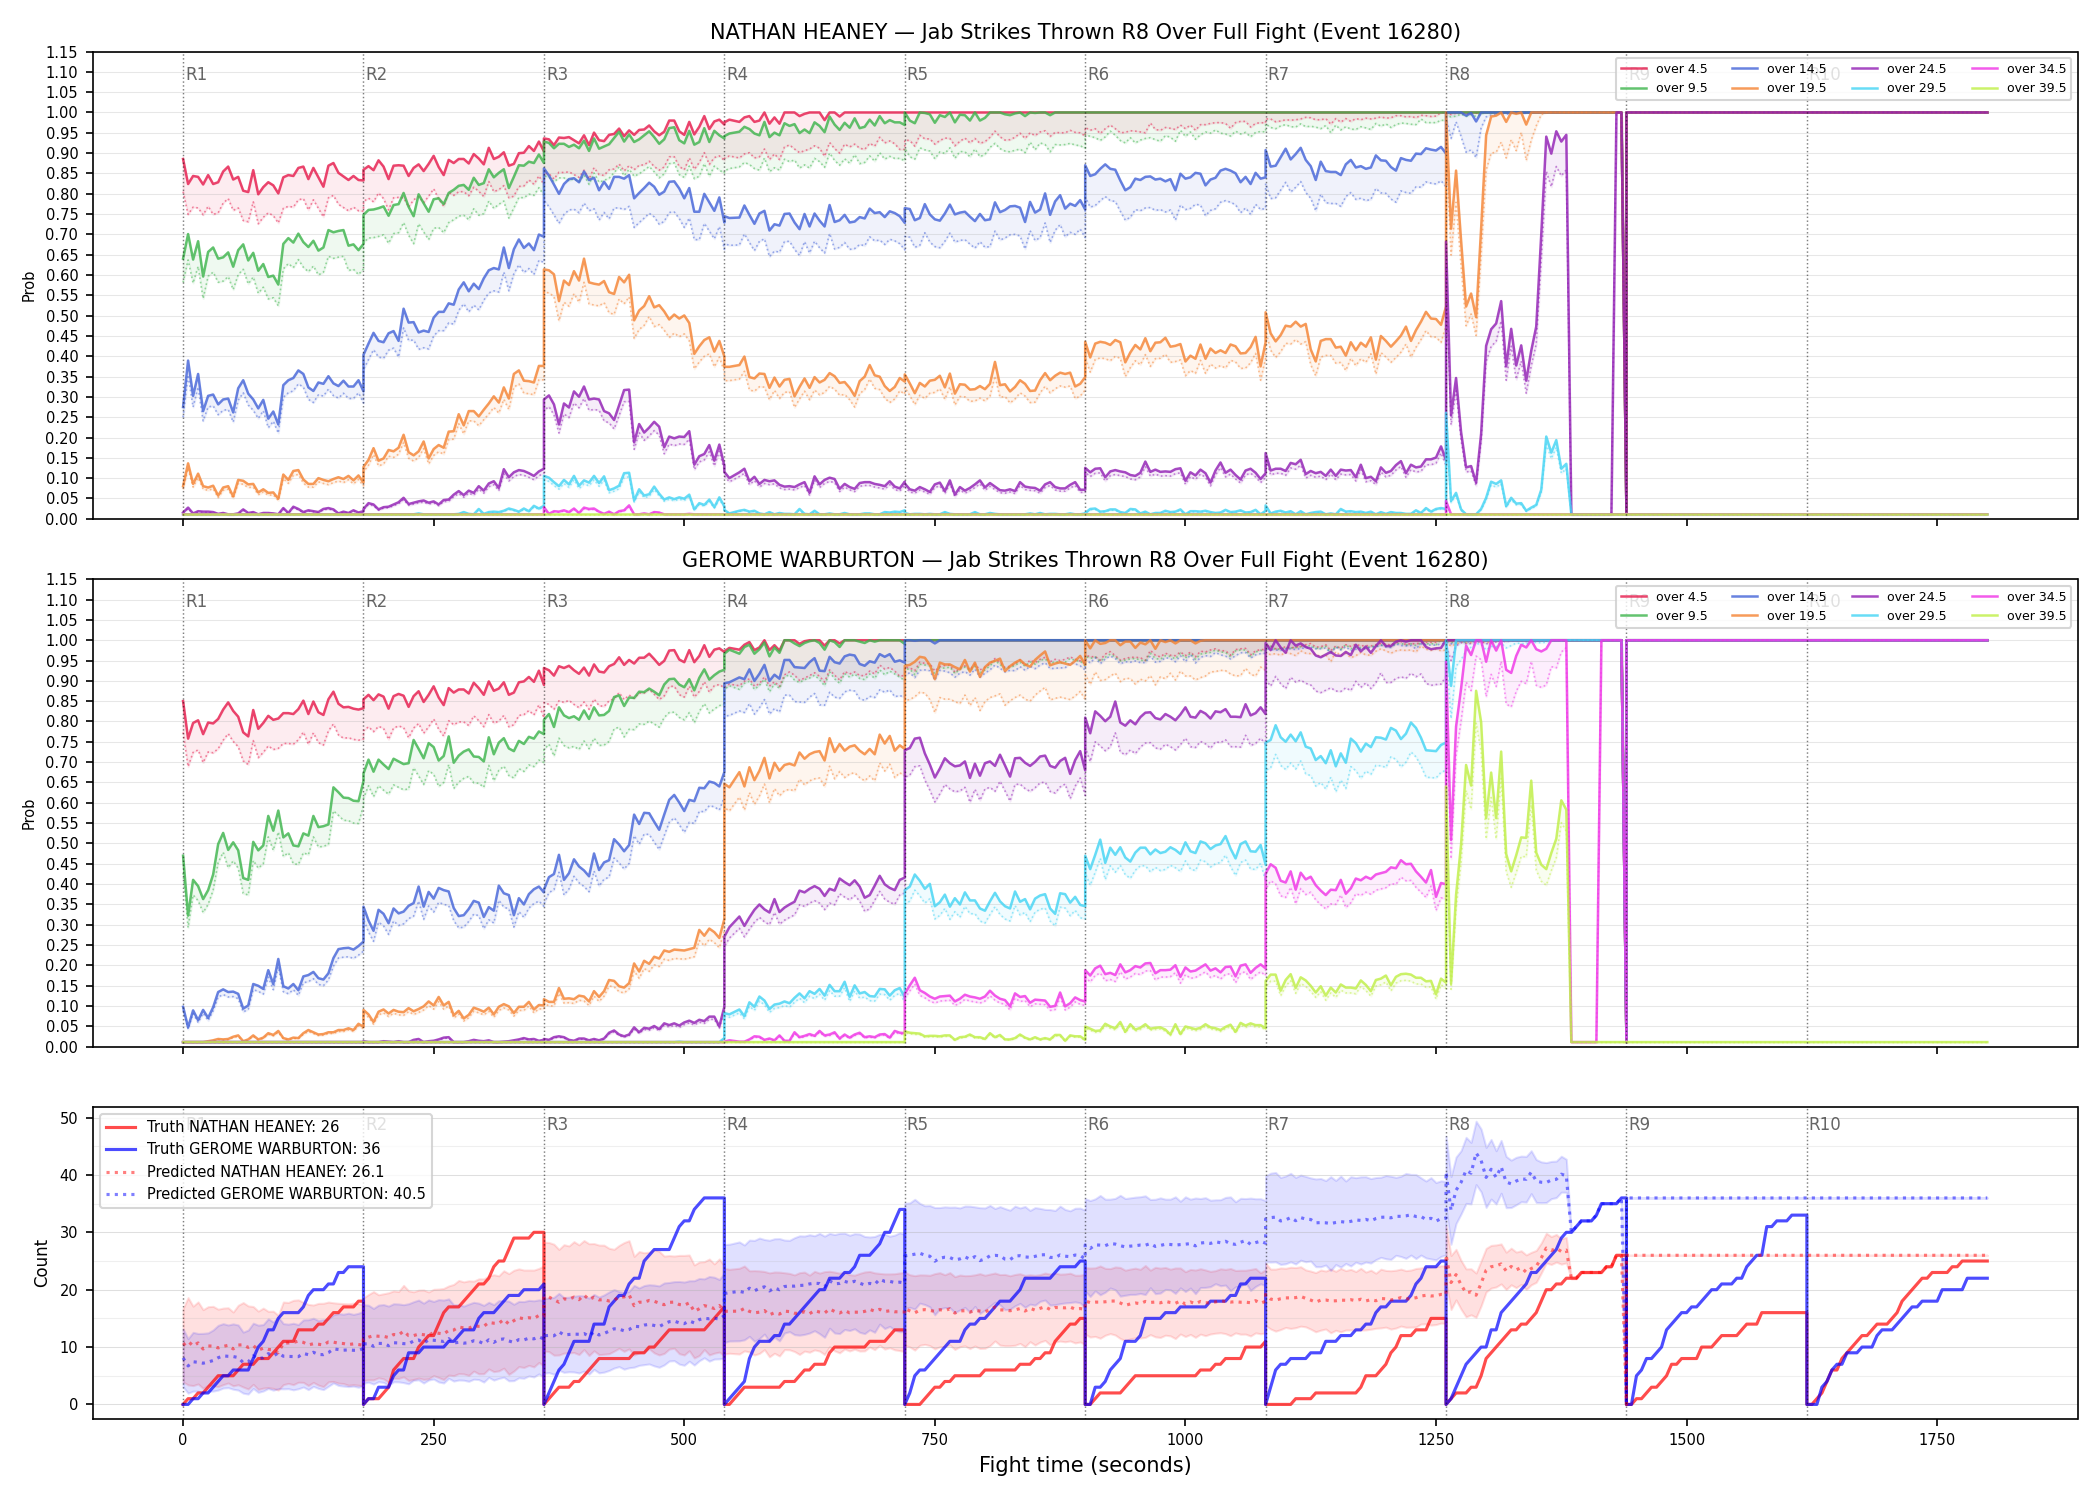Click R2 round marker in Warburton chart
The width and height of the screenshot is (2100, 1500).
pos(376,601)
